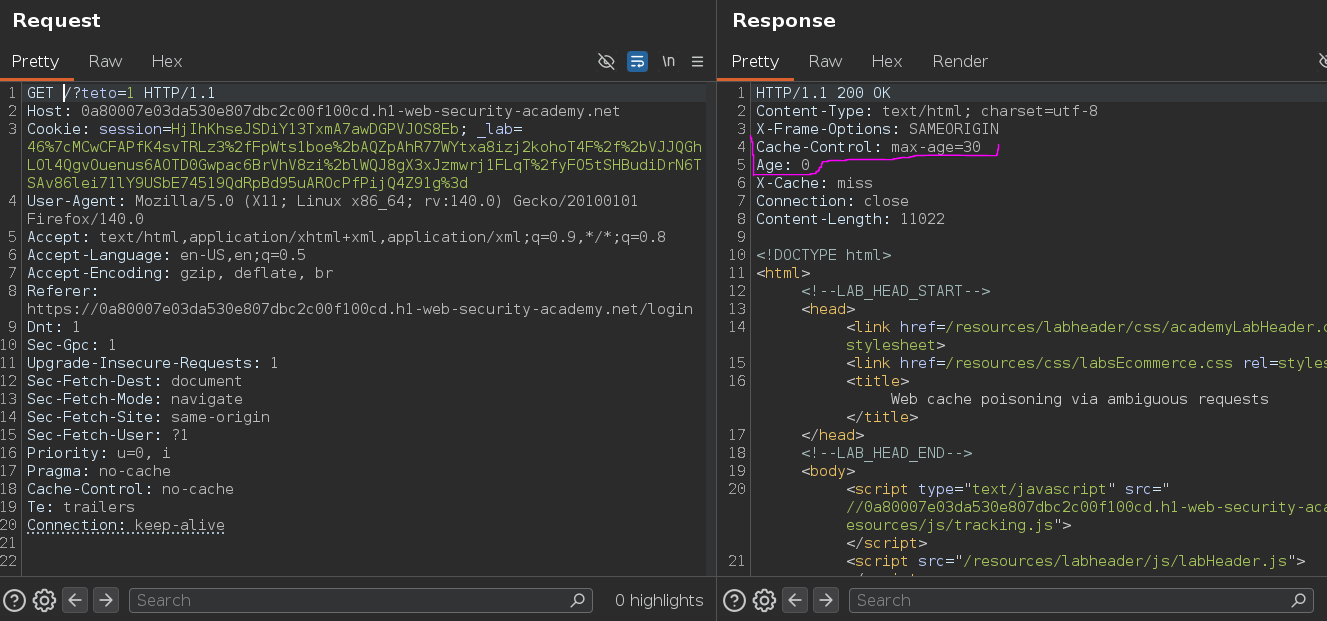Go to previous match in Request search

[75, 600]
